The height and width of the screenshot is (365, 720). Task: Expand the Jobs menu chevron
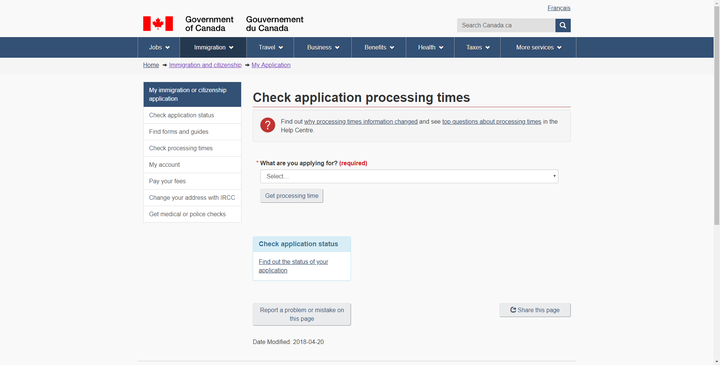point(168,47)
